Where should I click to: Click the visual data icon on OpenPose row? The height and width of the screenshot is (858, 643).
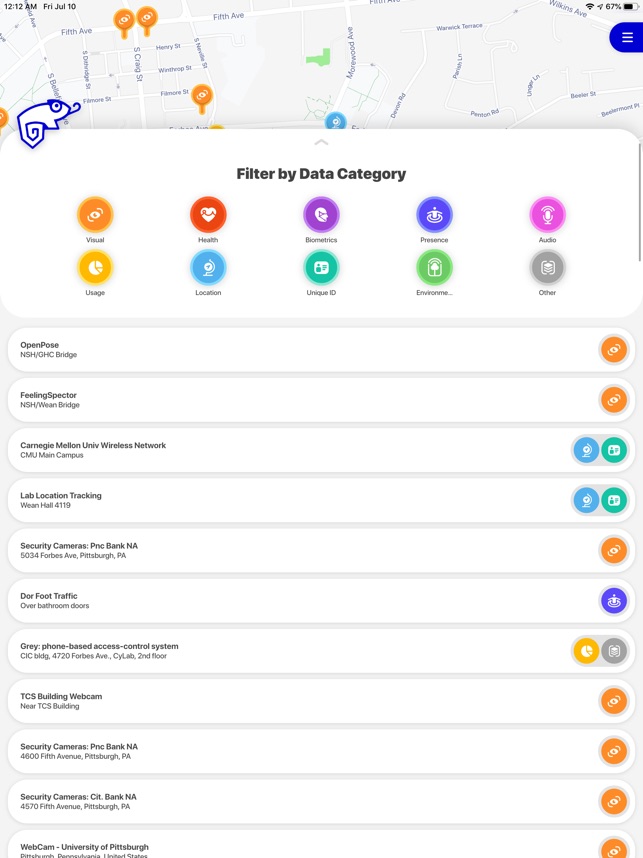[x=613, y=349]
